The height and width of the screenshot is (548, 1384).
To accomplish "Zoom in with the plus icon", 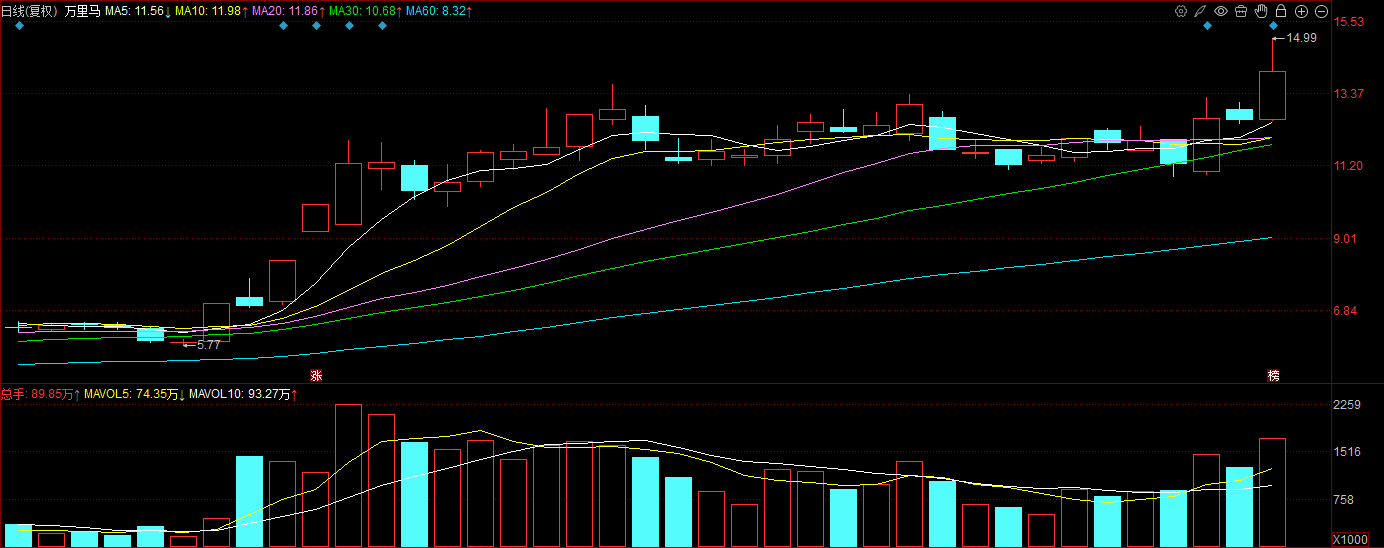I will [1301, 11].
